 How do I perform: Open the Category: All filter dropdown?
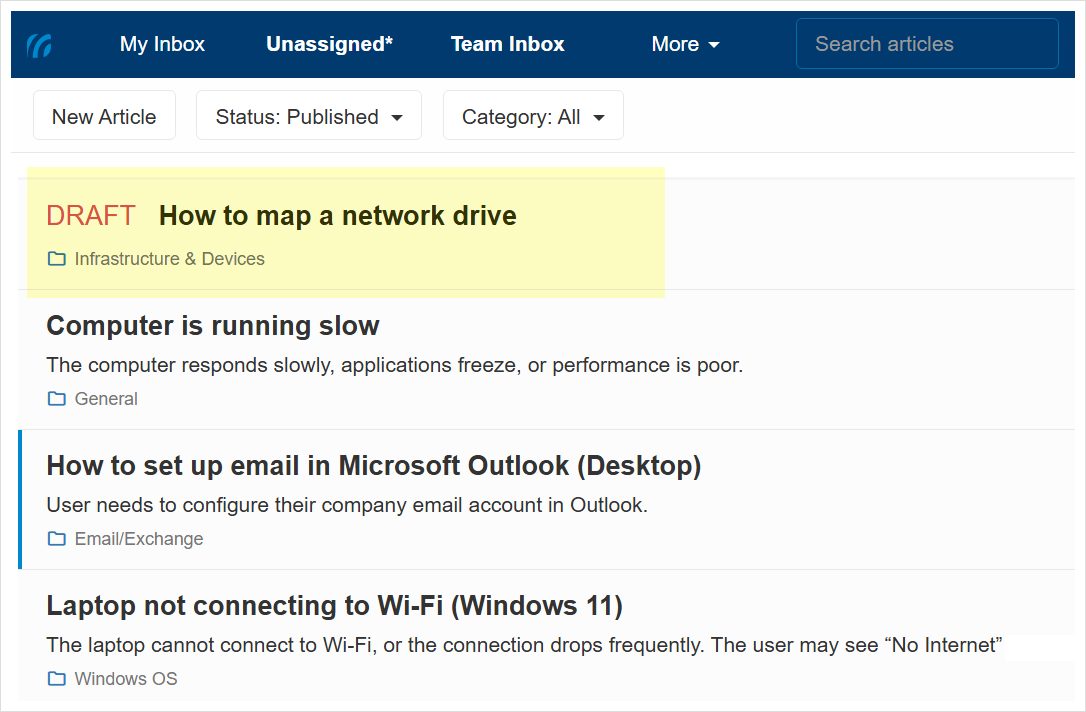point(533,117)
